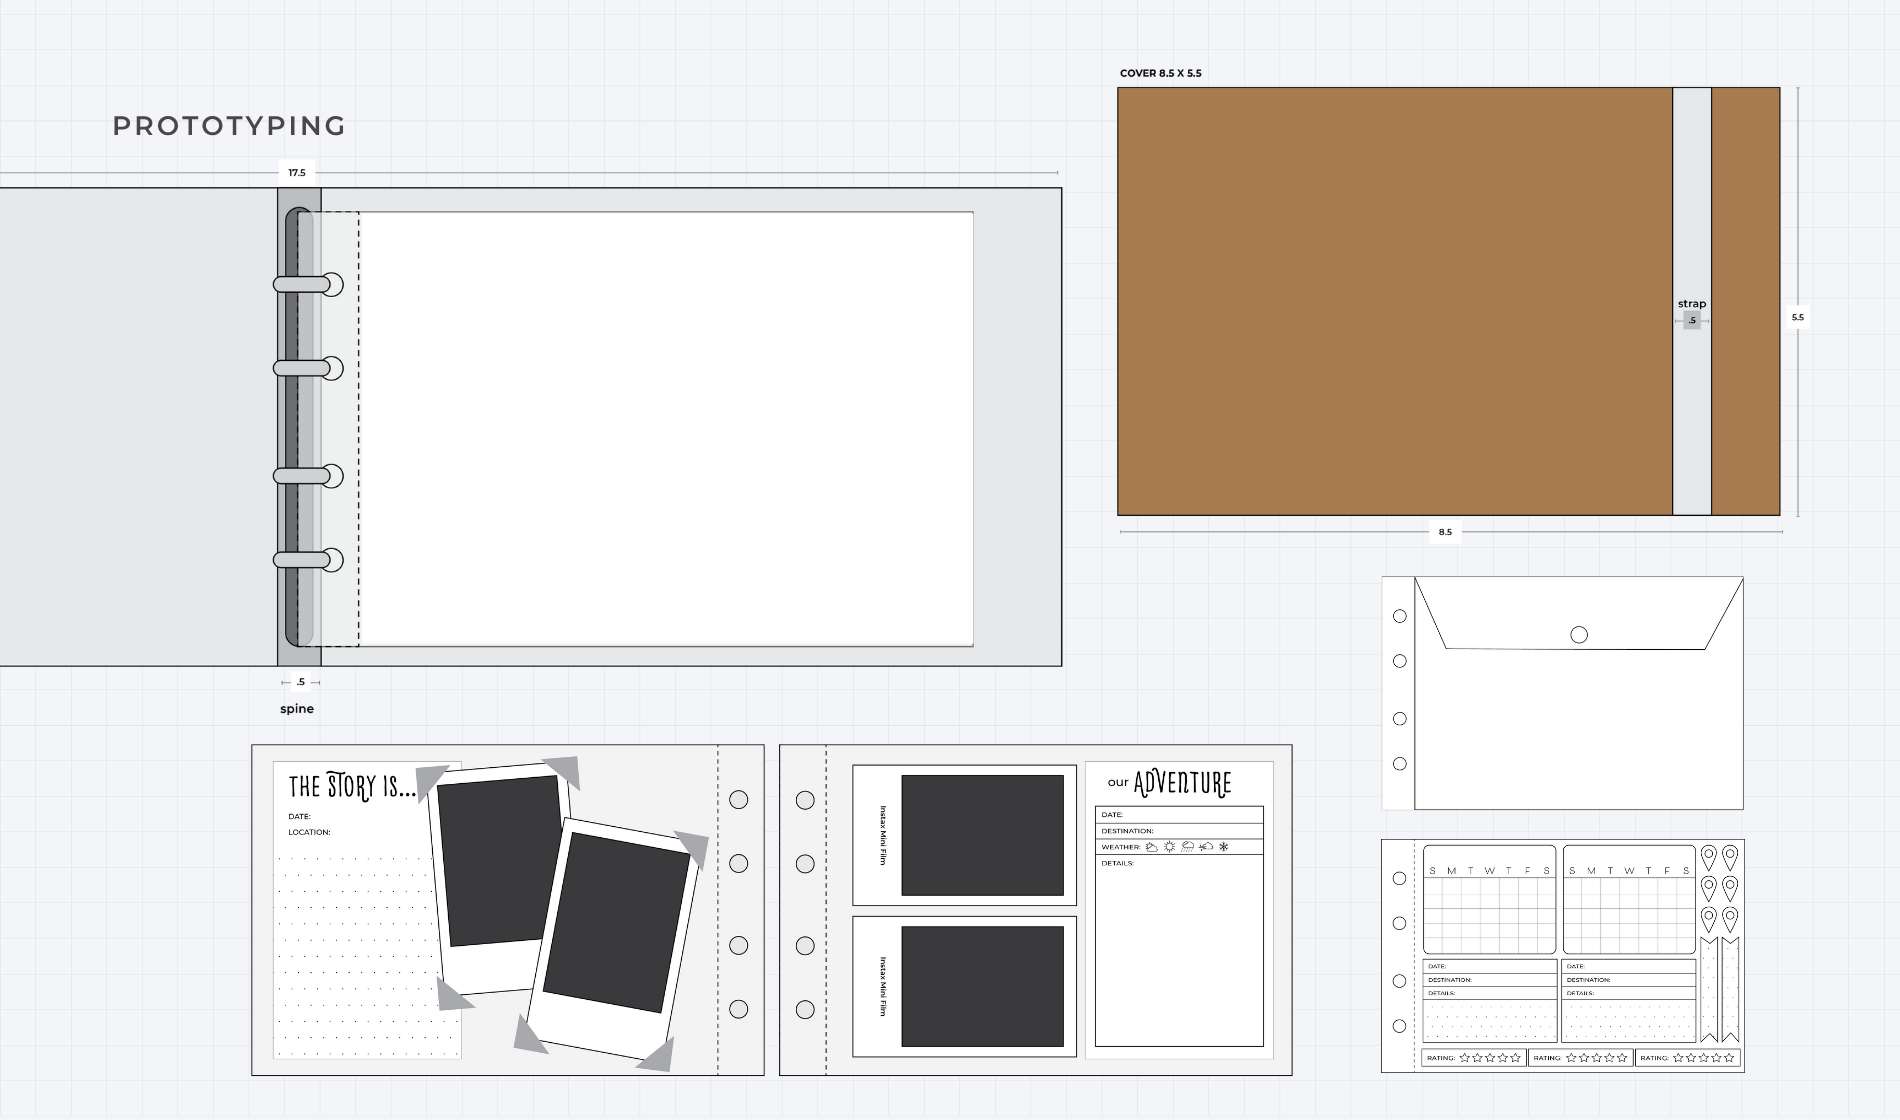
Task: Click the PROTOTYPING section label
Action: pyautogui.click(x=230, y=126)
